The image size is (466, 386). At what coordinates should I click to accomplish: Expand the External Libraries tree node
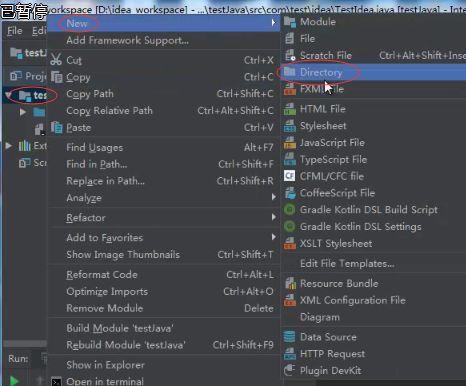point(9,145)
